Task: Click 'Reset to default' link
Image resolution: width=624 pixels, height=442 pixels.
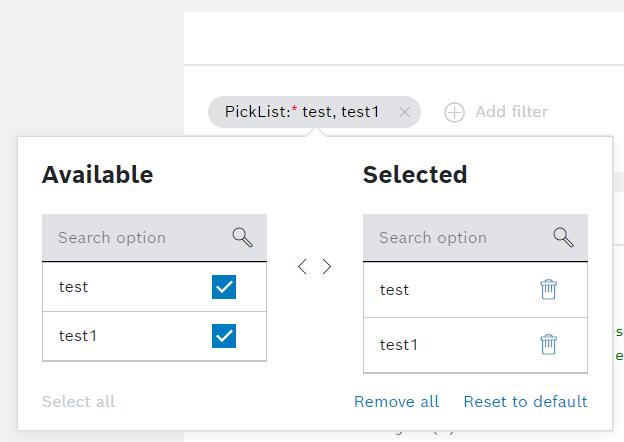Action: [x=525, y=402]
